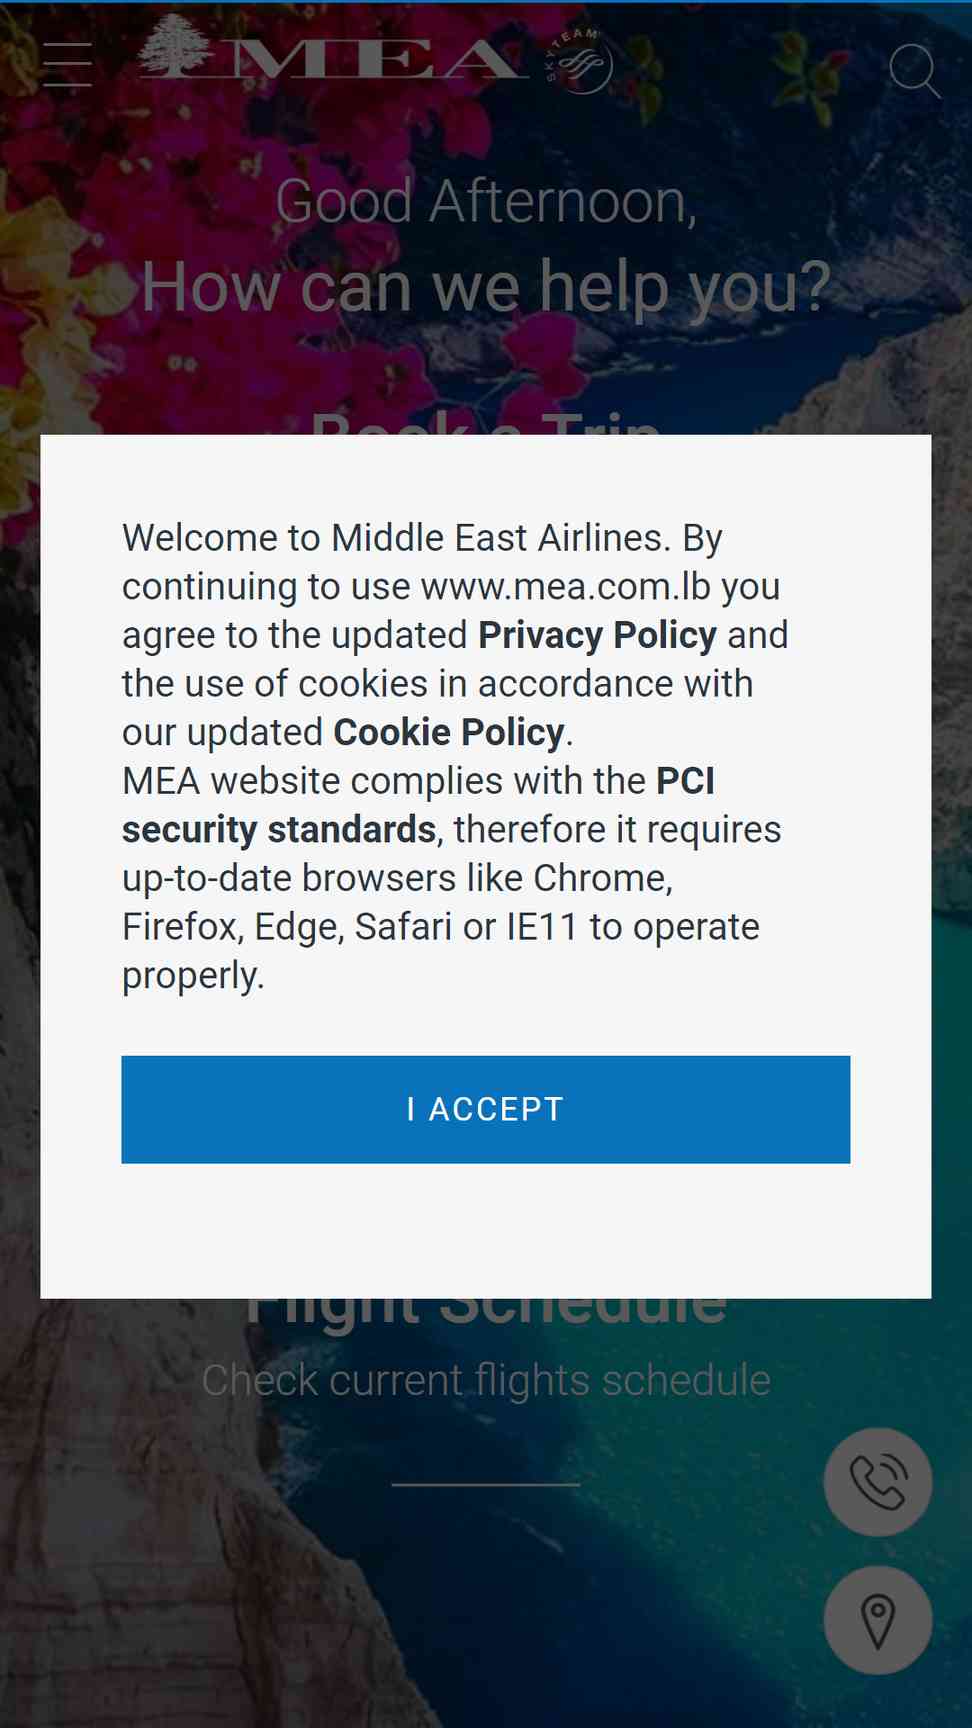Click the Good Afternoon greeting text

point(486,202)
